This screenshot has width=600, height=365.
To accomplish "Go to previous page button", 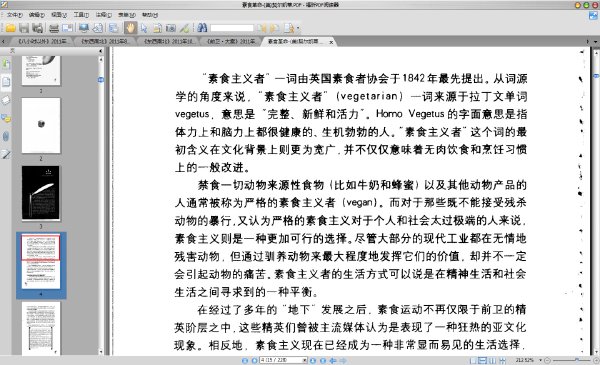I will pos(254,360).
